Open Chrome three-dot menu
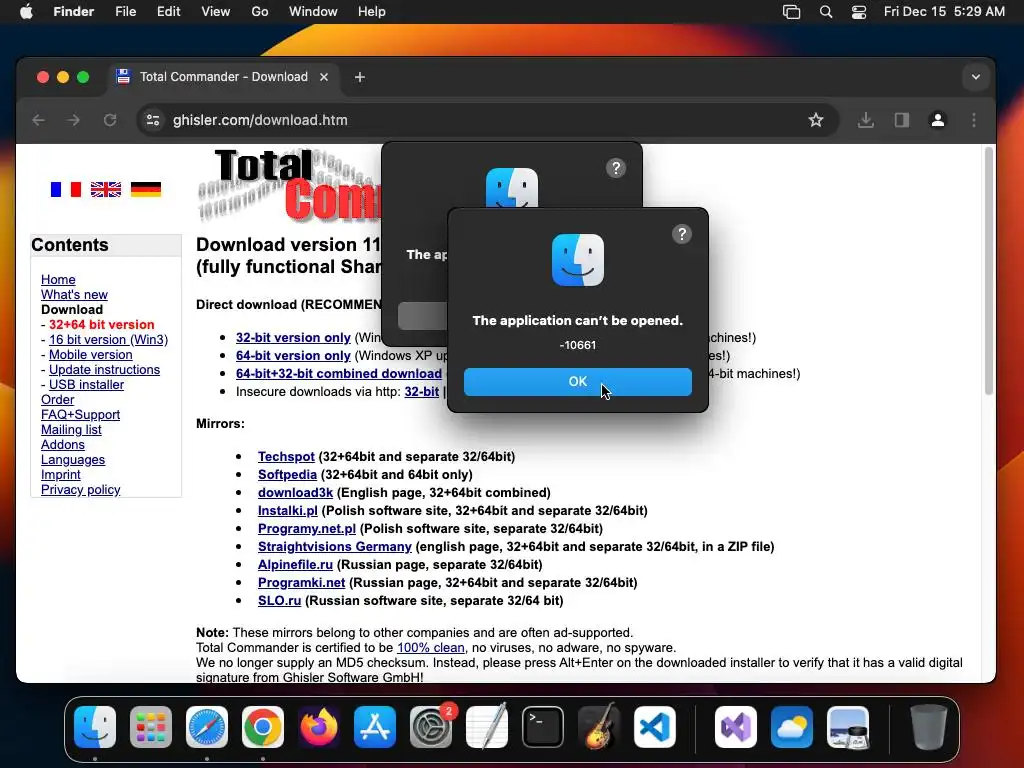This screenshot has height=768, width=1024. click(974, 120)
